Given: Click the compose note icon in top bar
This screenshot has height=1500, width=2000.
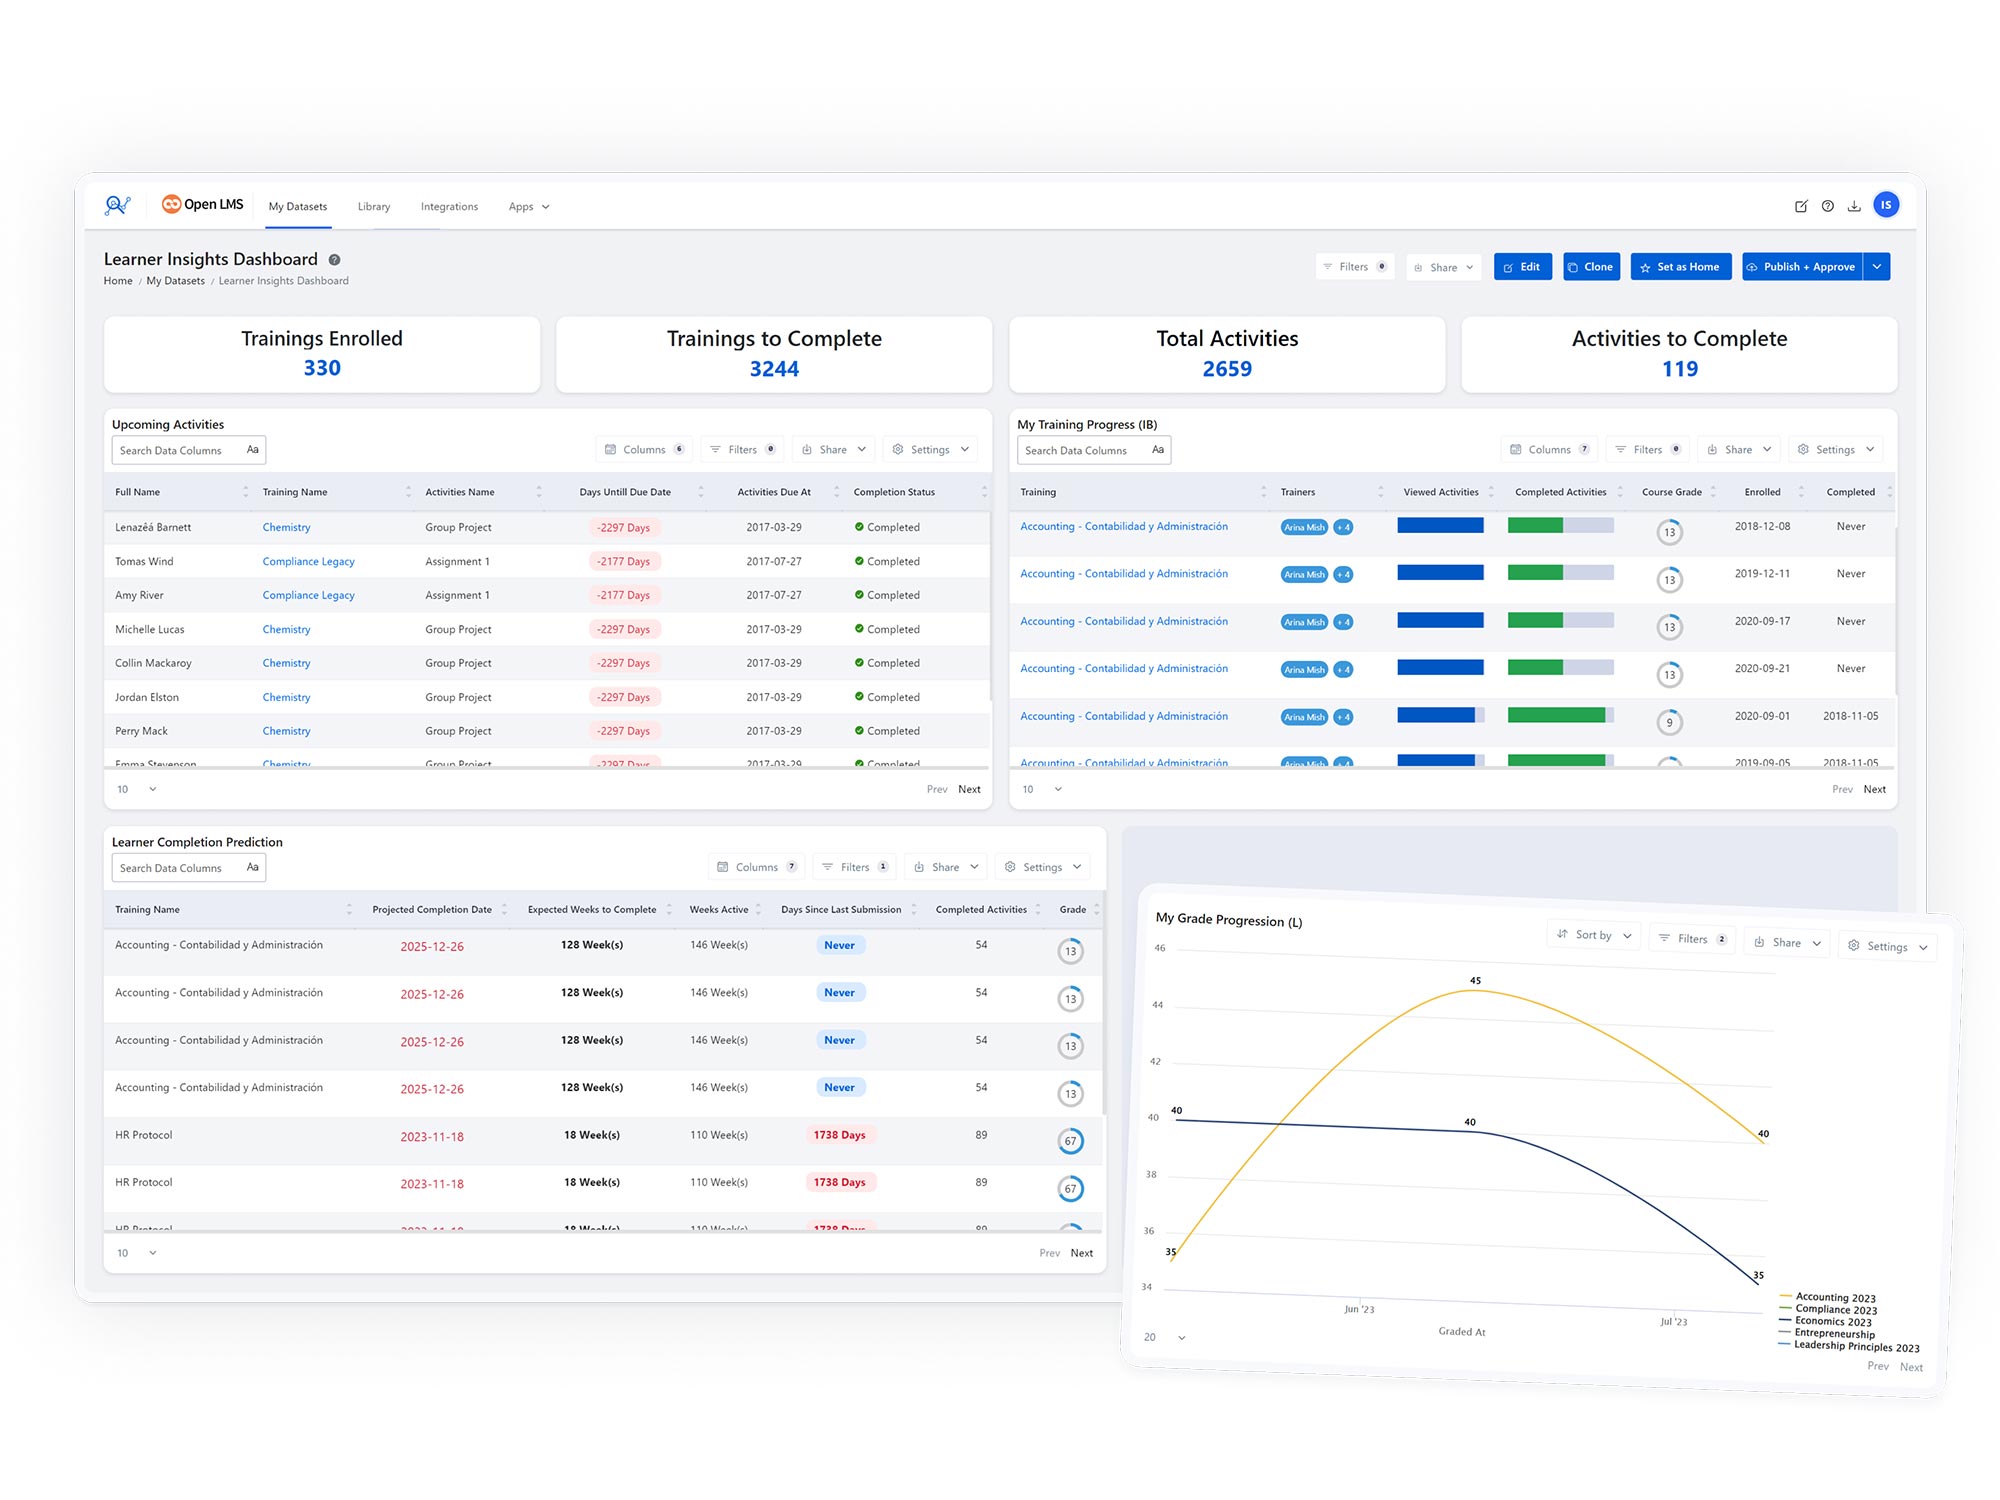Looking at the screenshot, I should pyautogui.click(x=1801, y=206).
